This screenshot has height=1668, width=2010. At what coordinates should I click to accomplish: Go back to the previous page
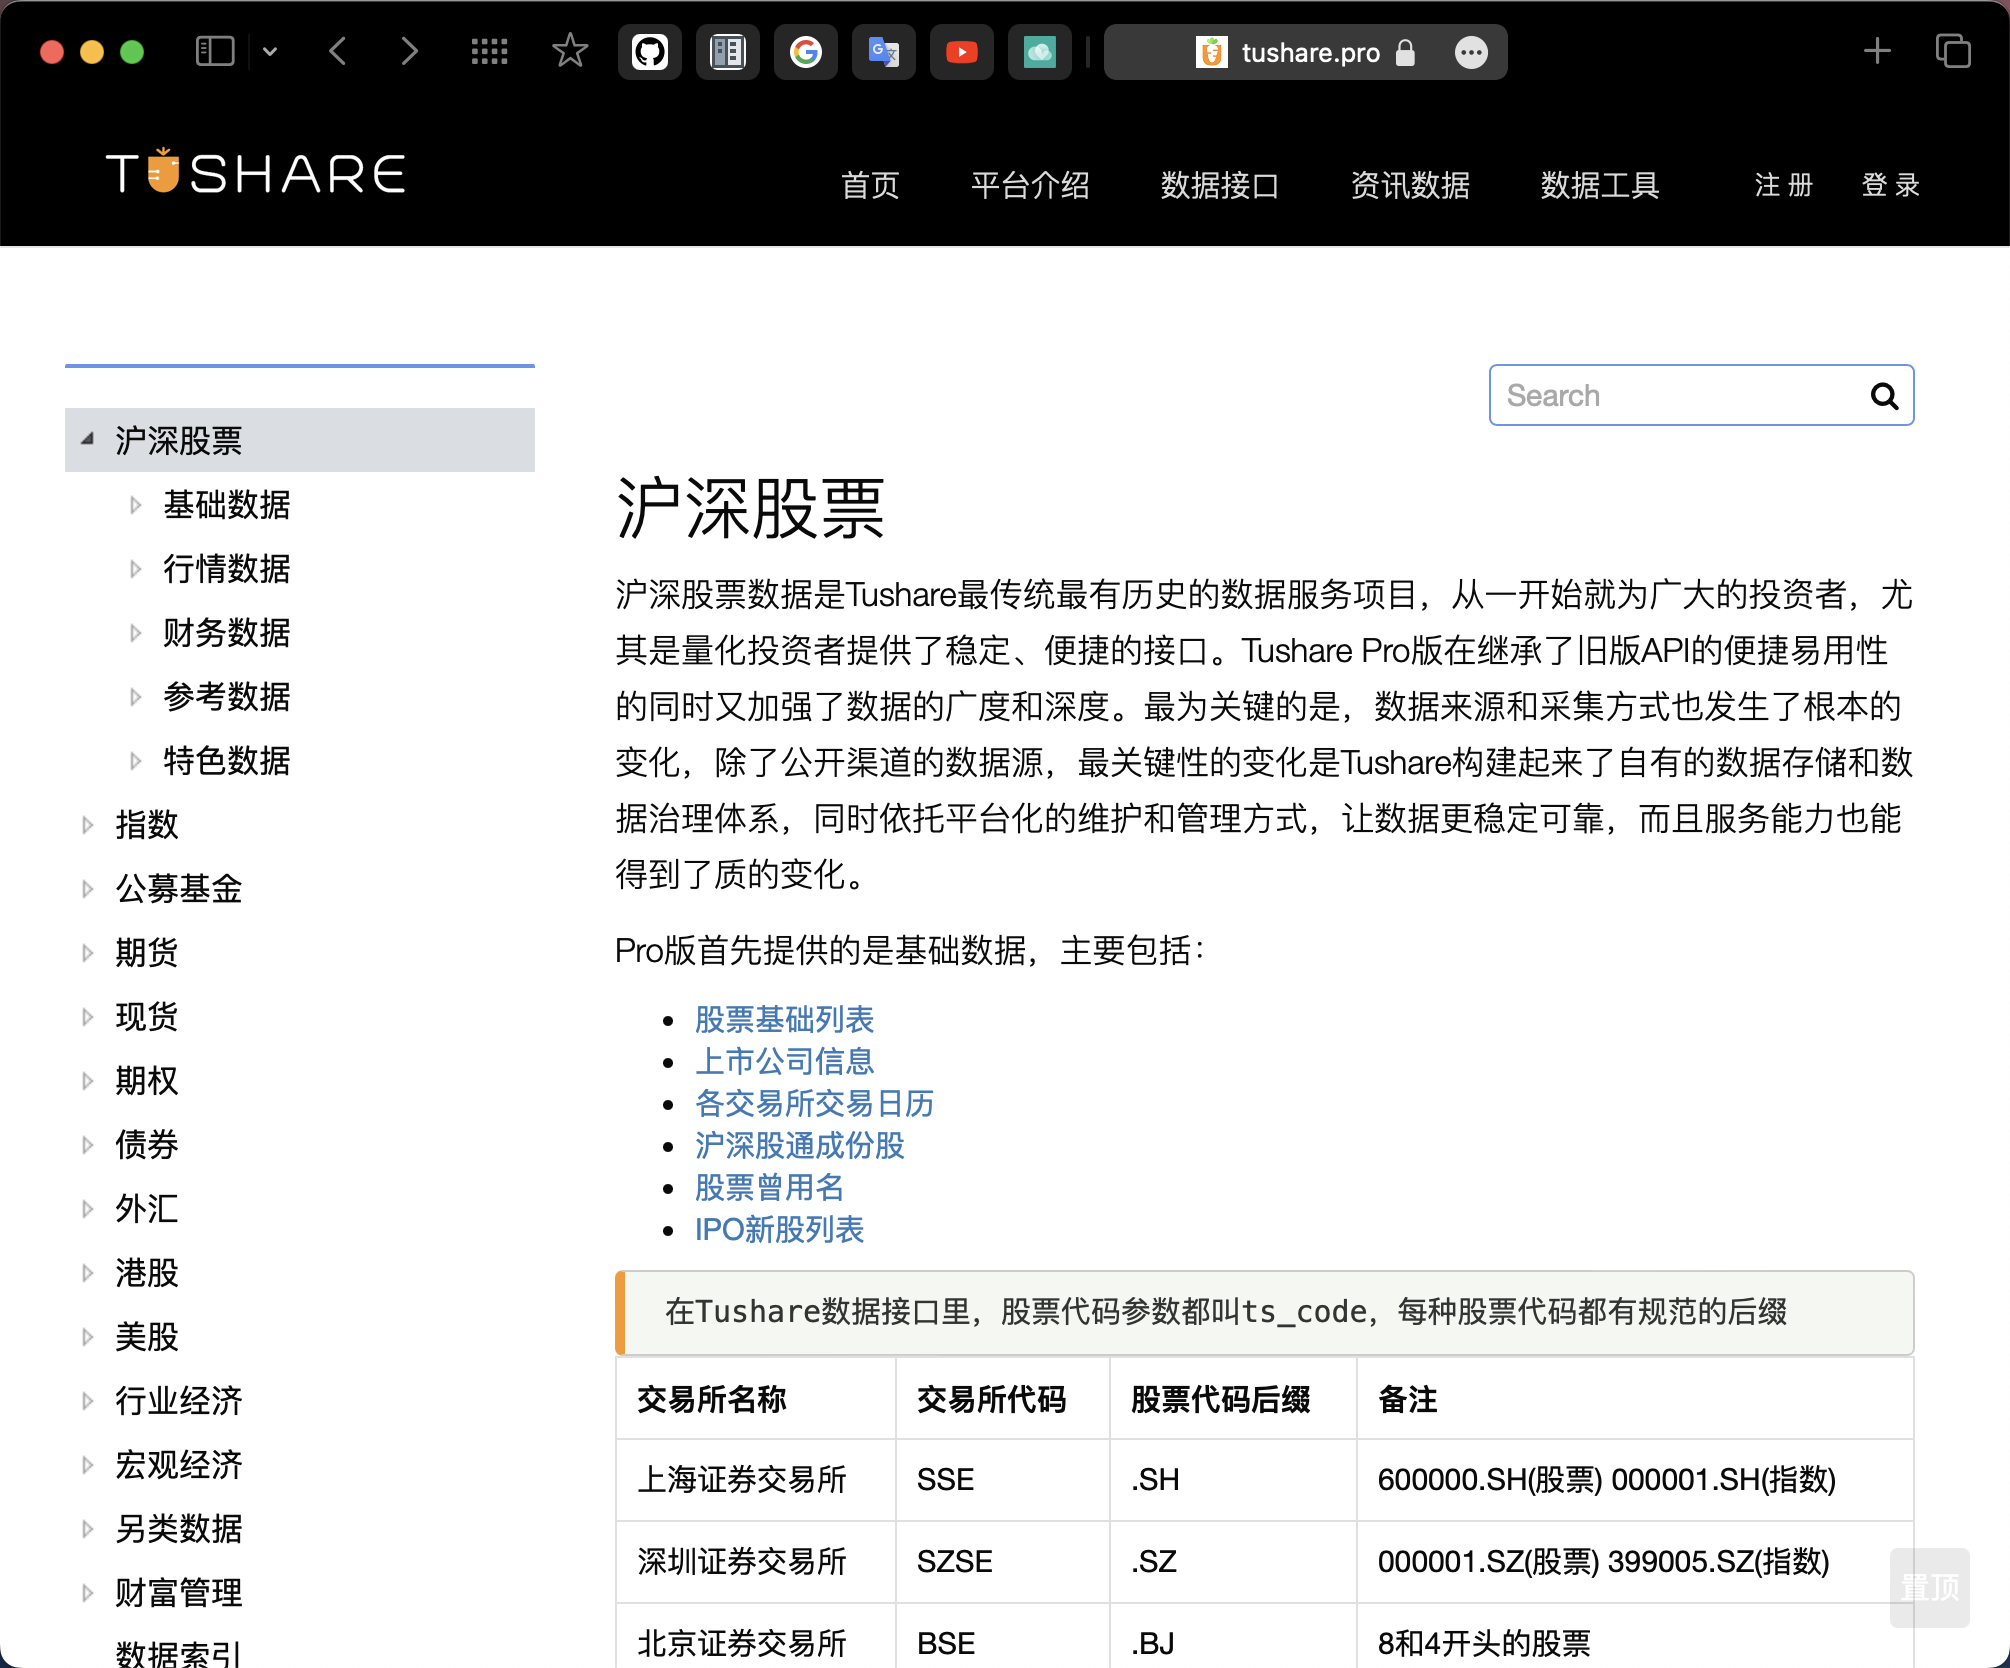pos(338,51)
